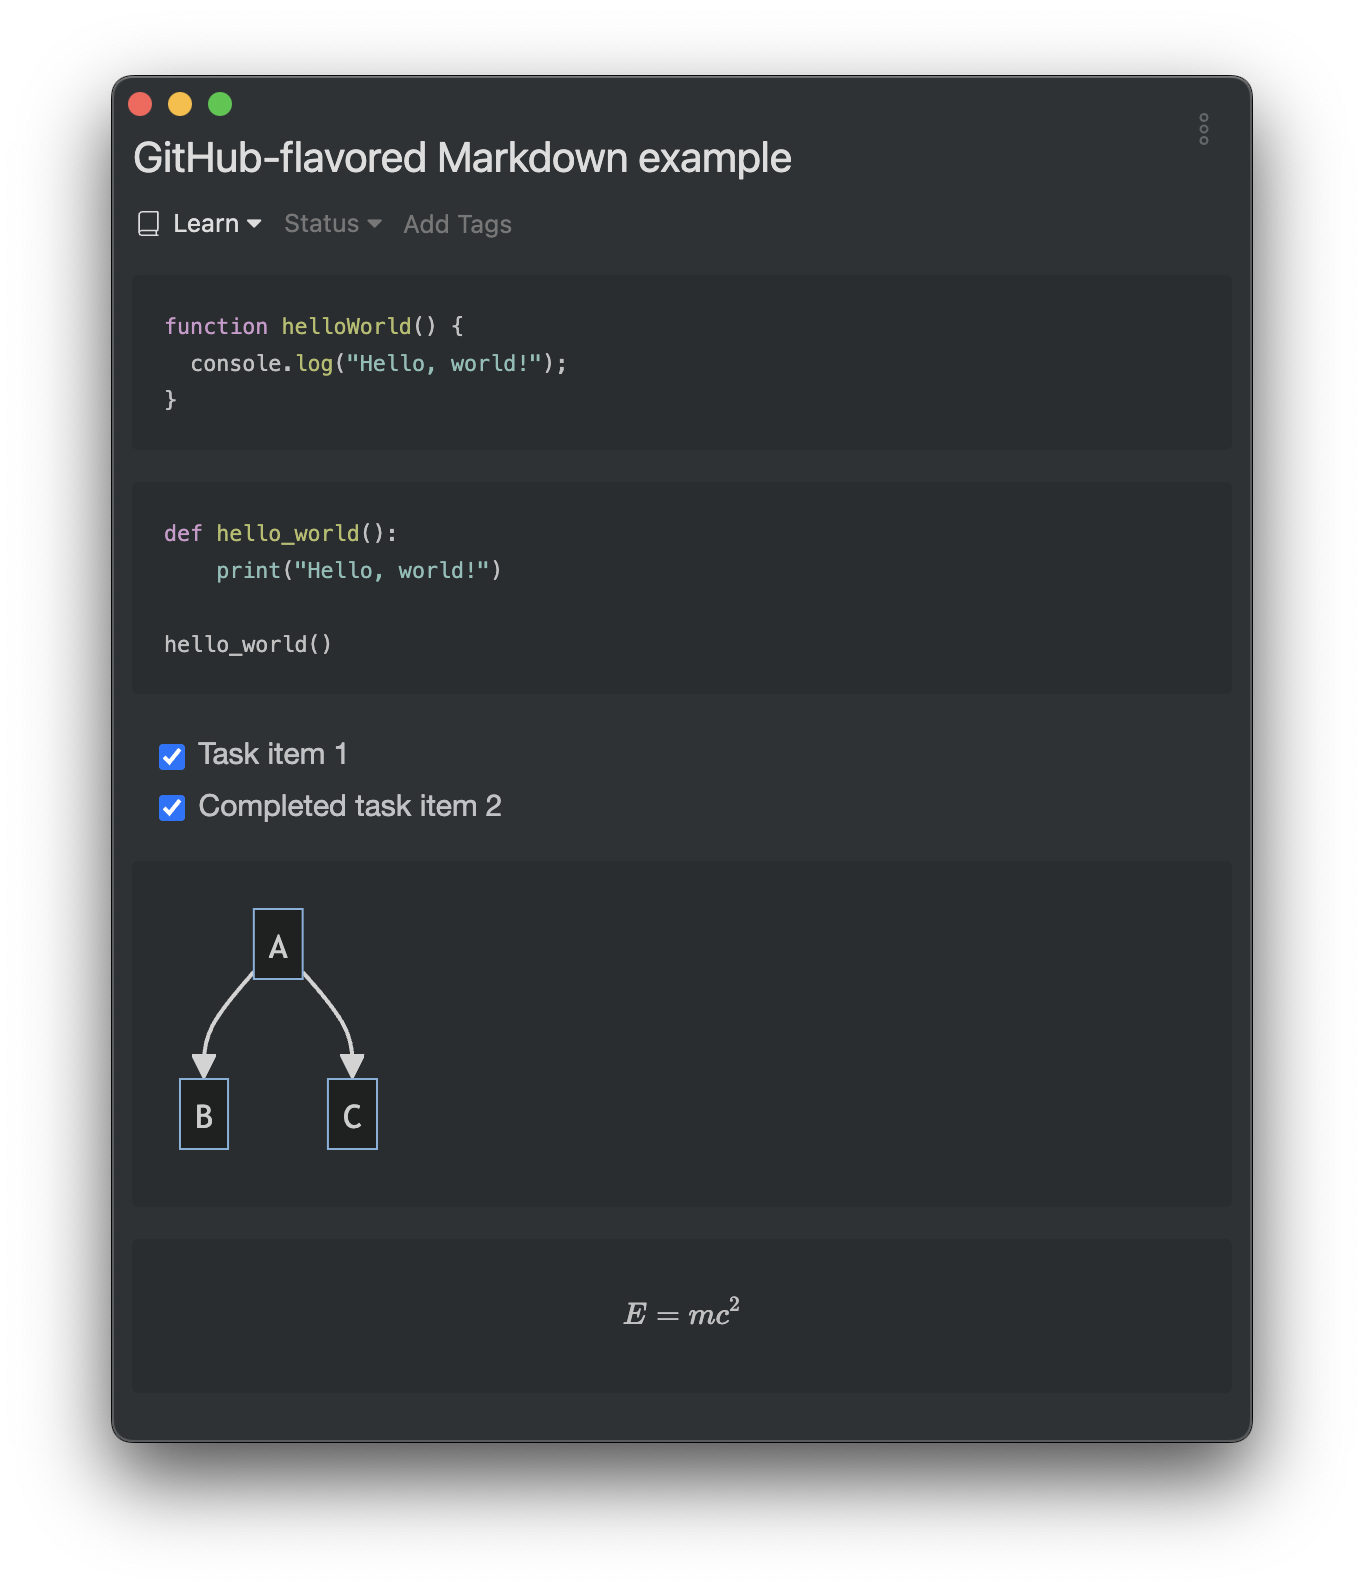Close the window with the red button
Image resolution: width=1364 pixels, height=1590 pixels.
point(140,104)
